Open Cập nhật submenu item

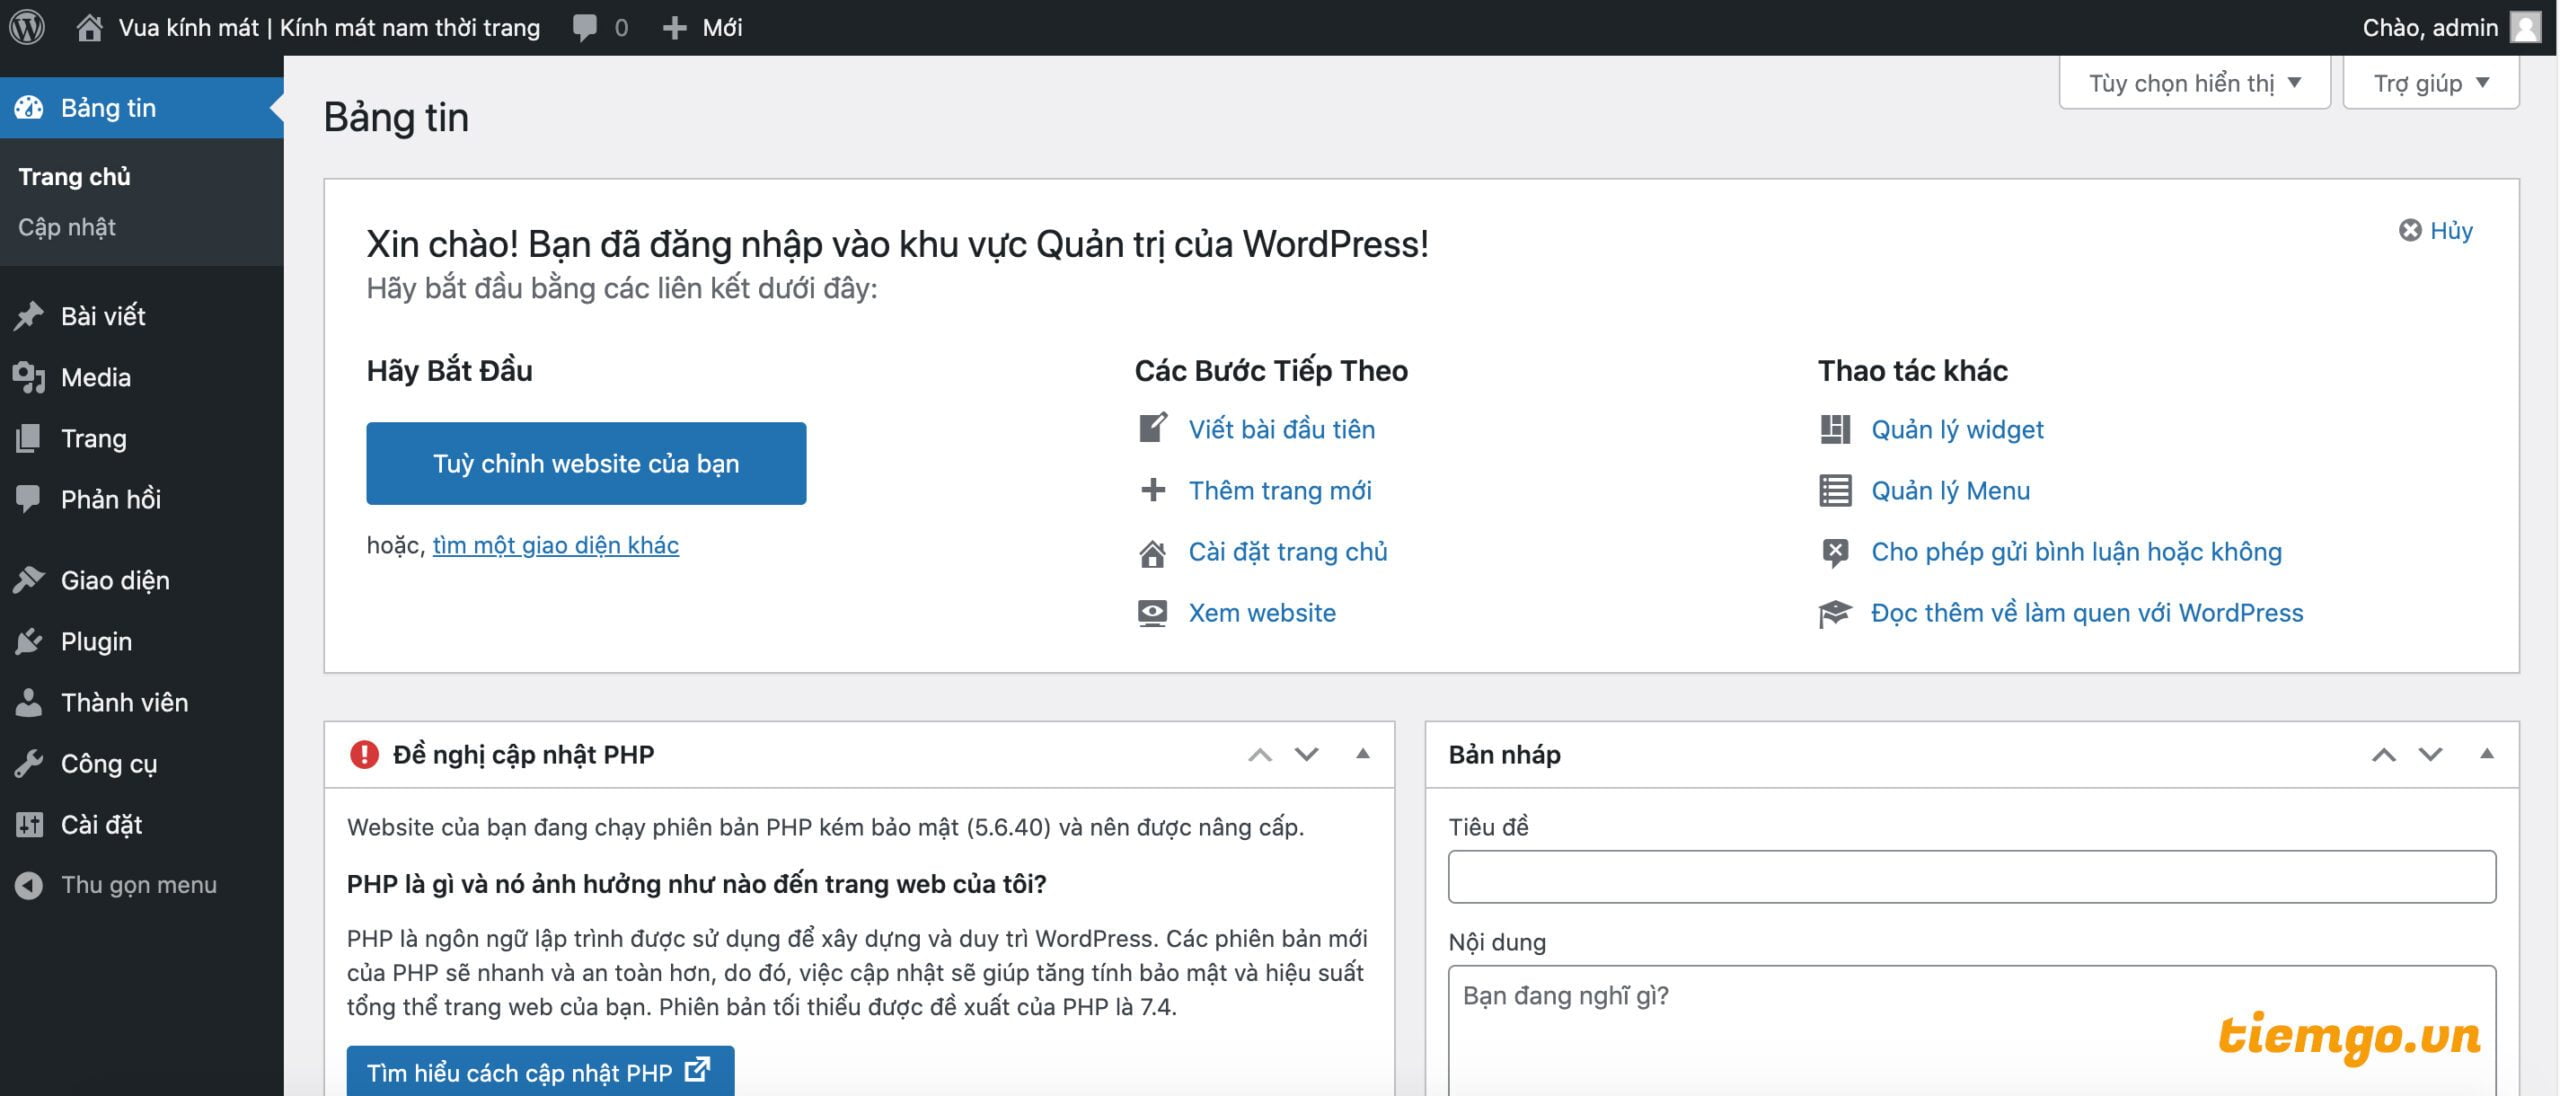pos(67,227)
